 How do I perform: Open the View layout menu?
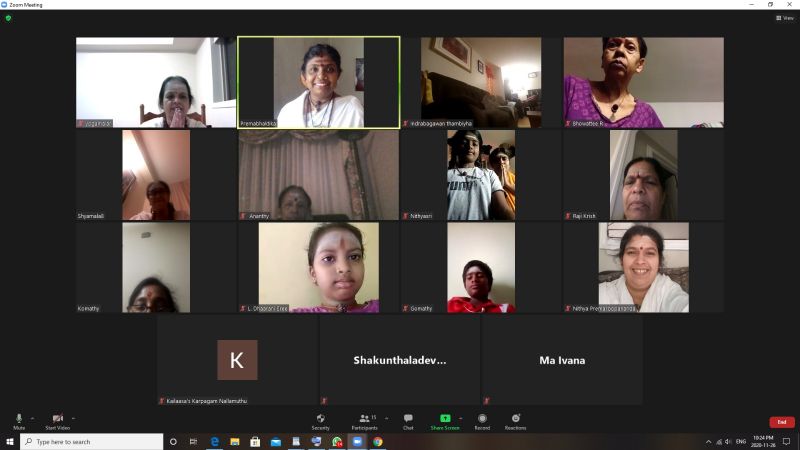(x=784, y=18)
